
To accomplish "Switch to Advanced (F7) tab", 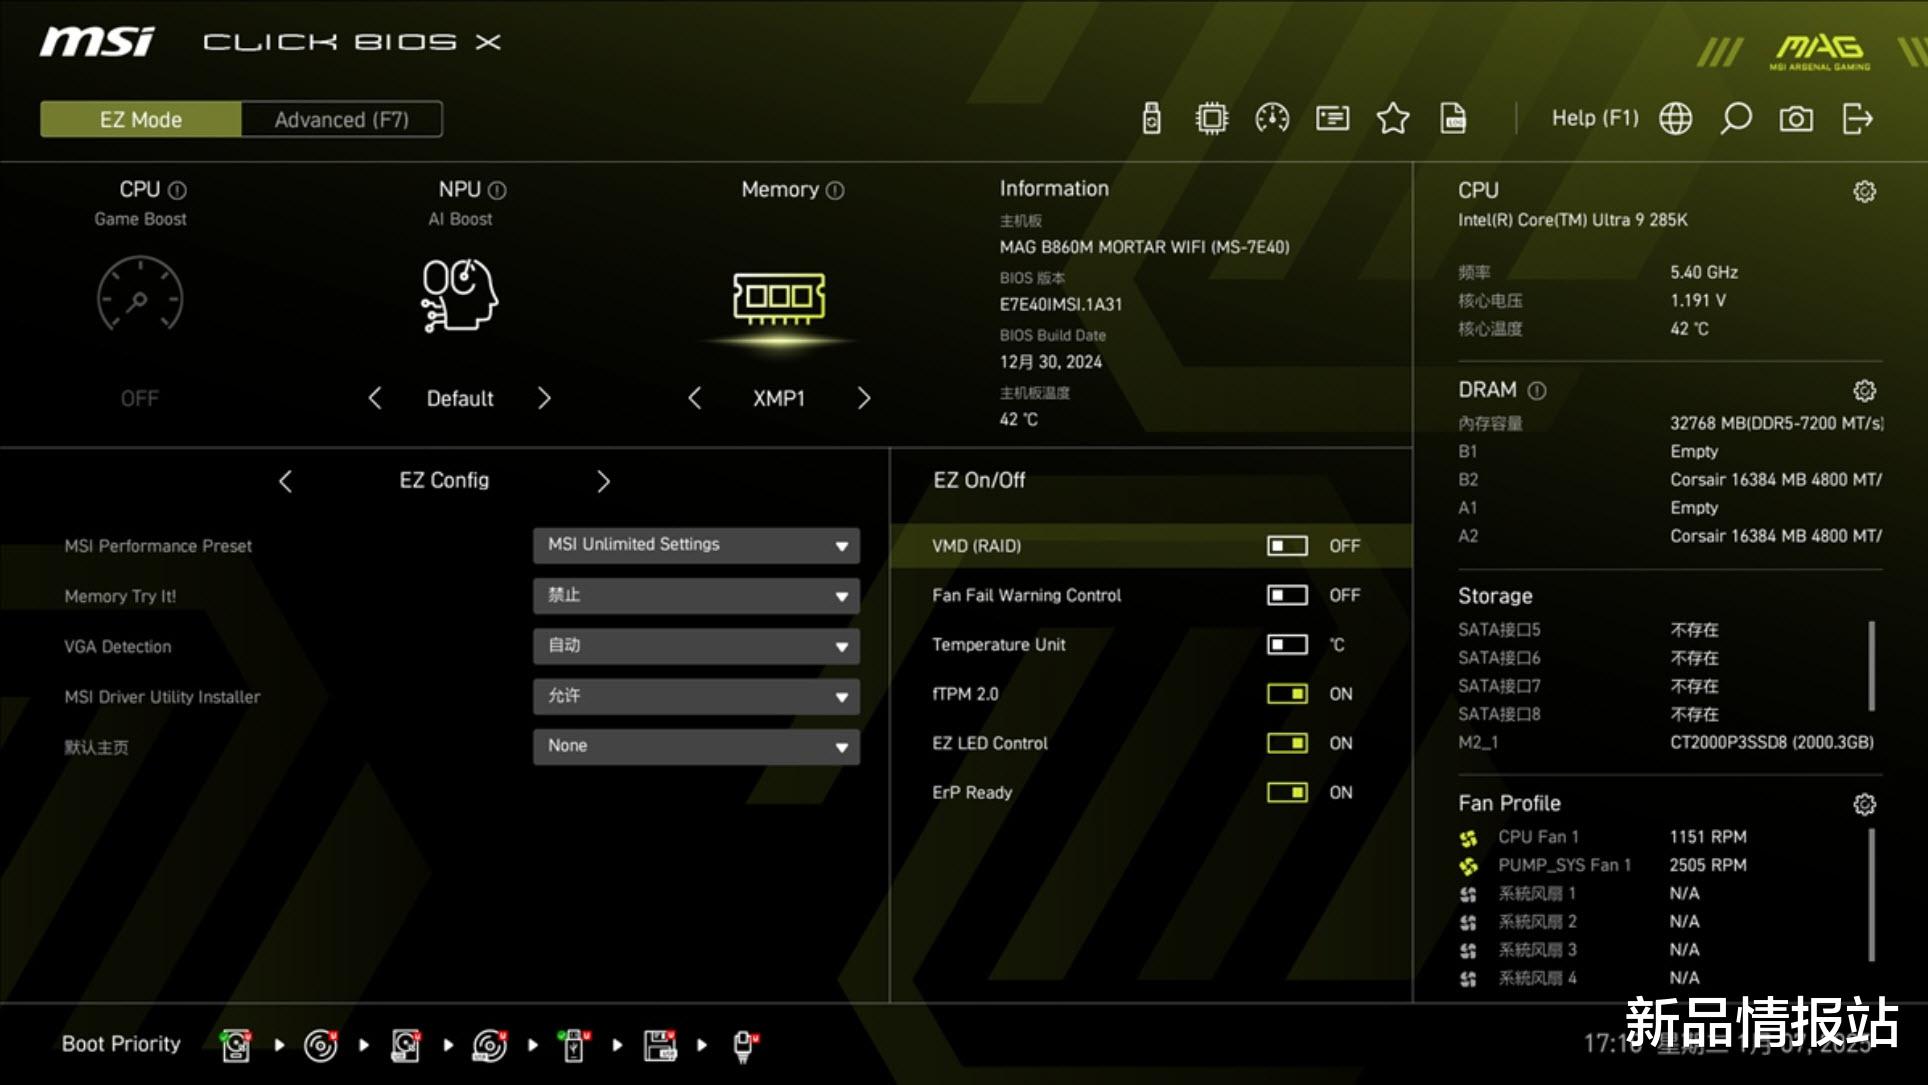I will [x=342, y=119].
